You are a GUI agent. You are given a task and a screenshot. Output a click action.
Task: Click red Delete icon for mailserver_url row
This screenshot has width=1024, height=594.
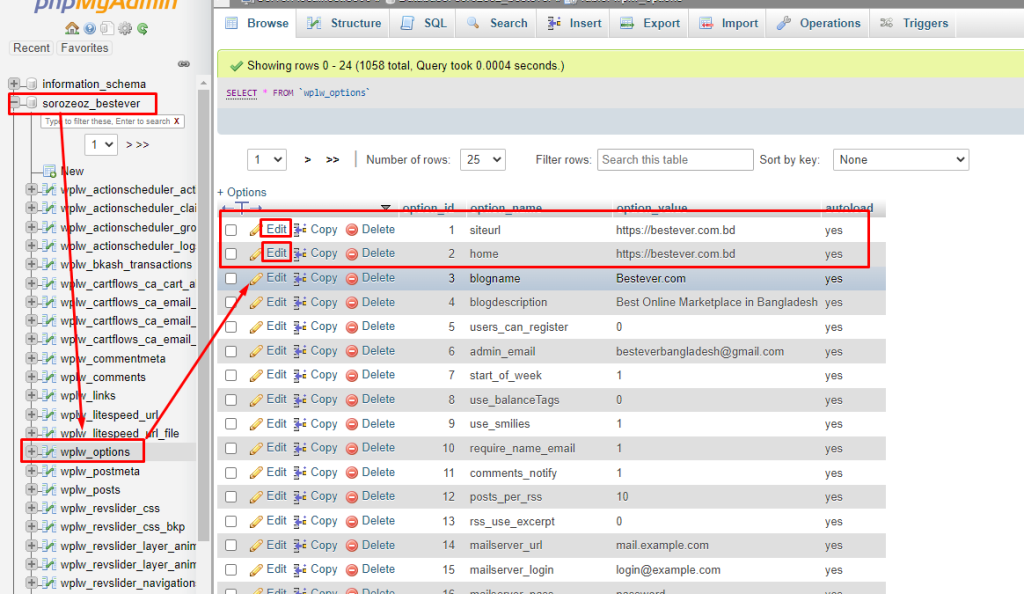[x=351, y=546]
